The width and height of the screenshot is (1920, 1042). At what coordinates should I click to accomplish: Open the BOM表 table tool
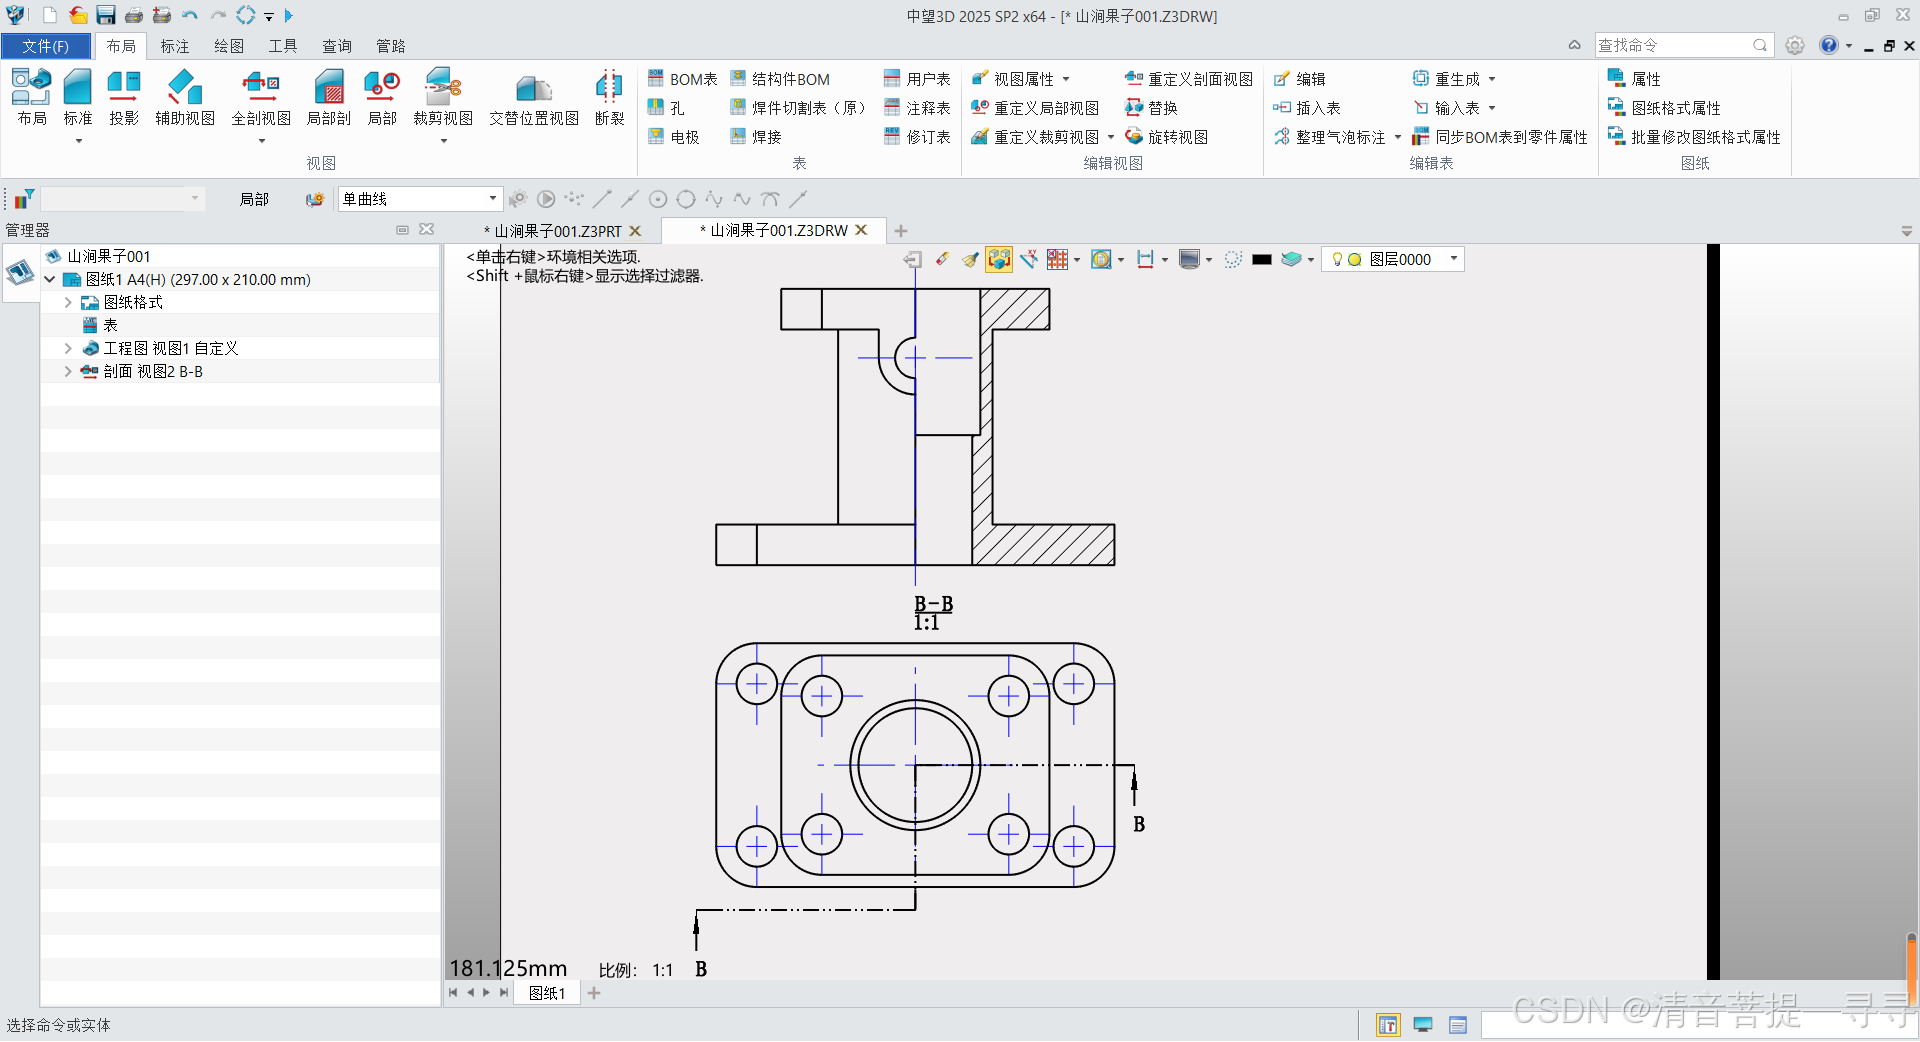(682, 79)
